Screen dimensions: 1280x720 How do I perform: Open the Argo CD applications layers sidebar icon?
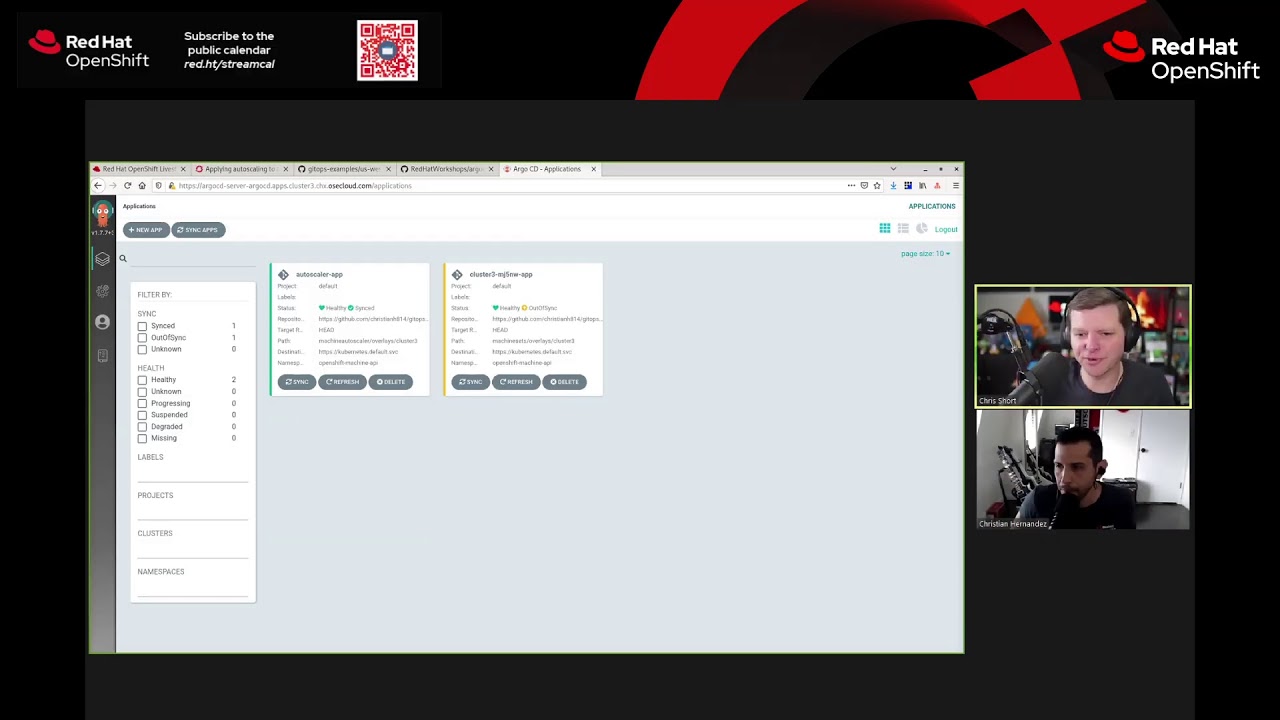pos(102,259)
